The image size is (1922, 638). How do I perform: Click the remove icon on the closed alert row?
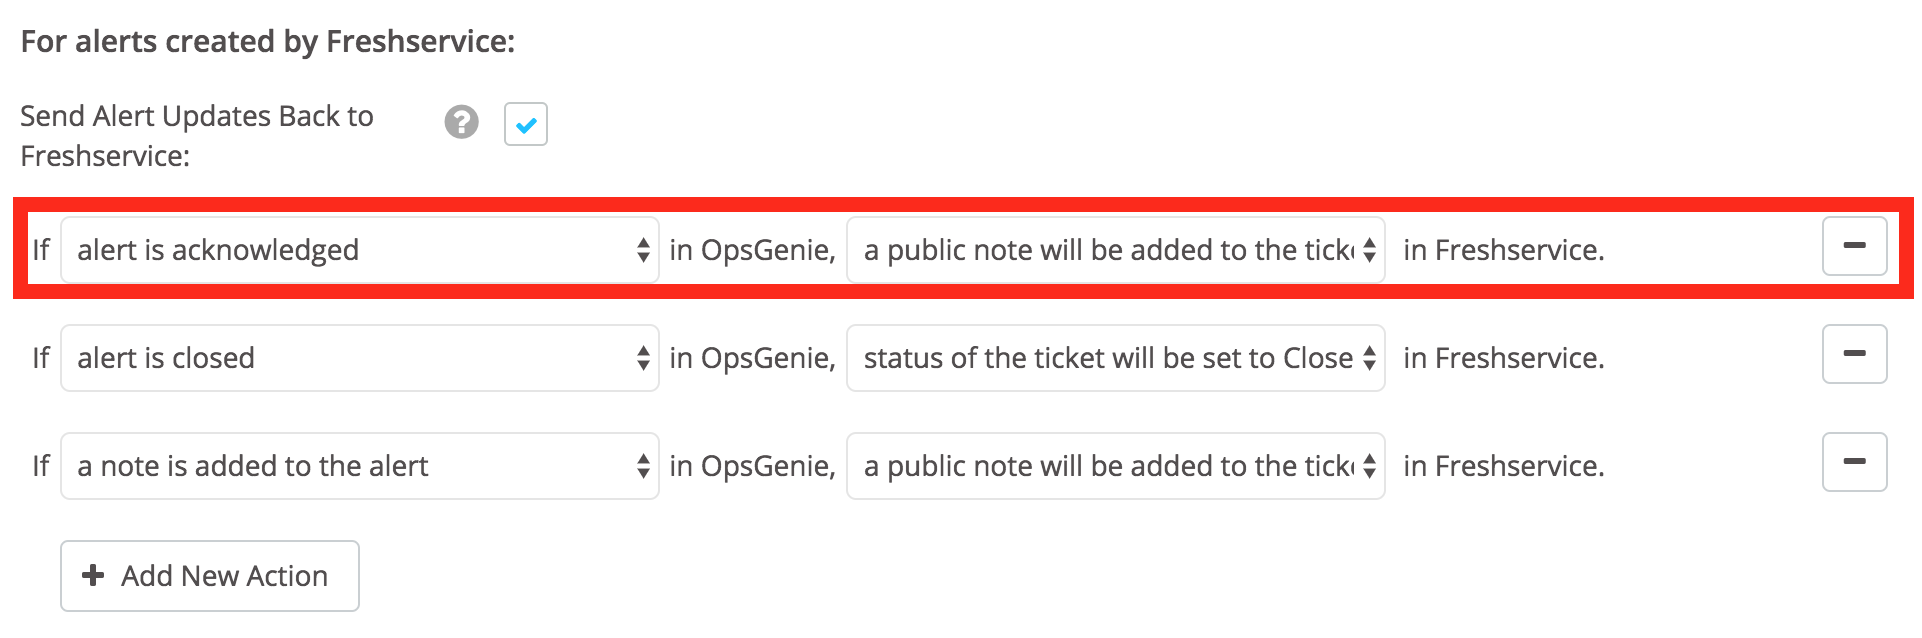1855,353
